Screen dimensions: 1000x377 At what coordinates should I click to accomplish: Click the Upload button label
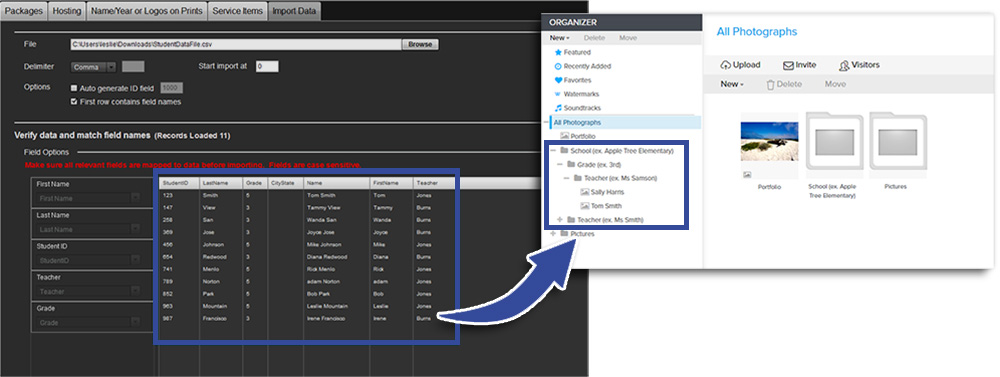tap(746, 65)
